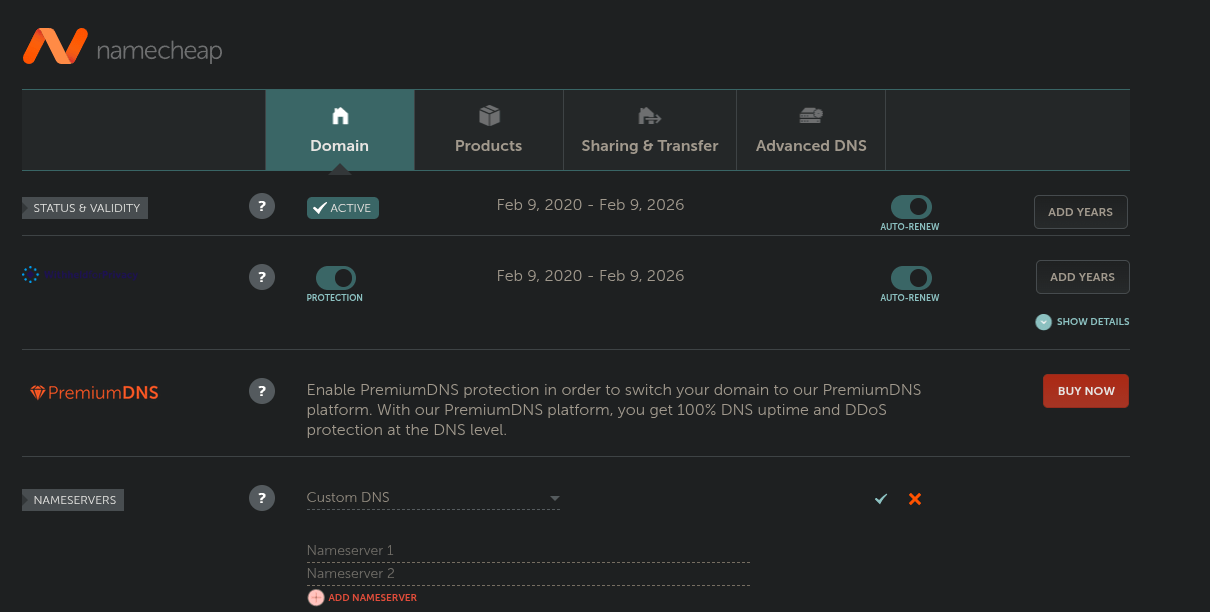Toggle Auto-Renew for the privacy protection row

click(x=911, y=278)
